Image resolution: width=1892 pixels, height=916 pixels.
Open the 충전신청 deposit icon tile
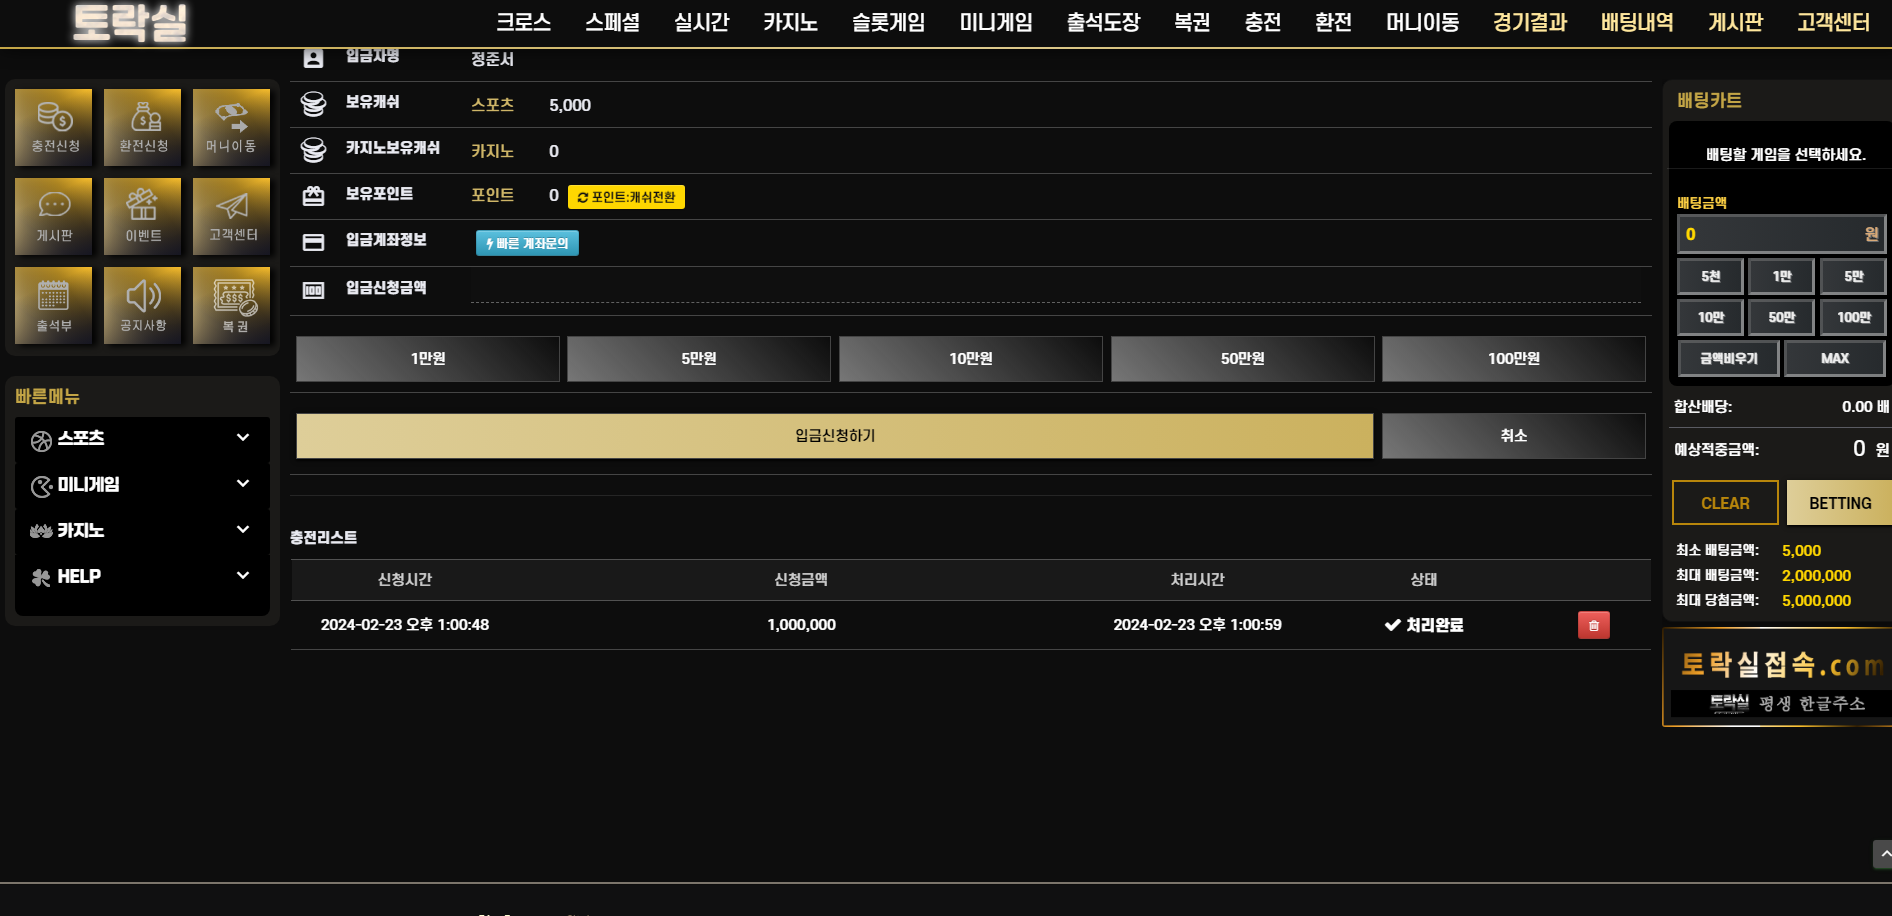pos(54,127)
